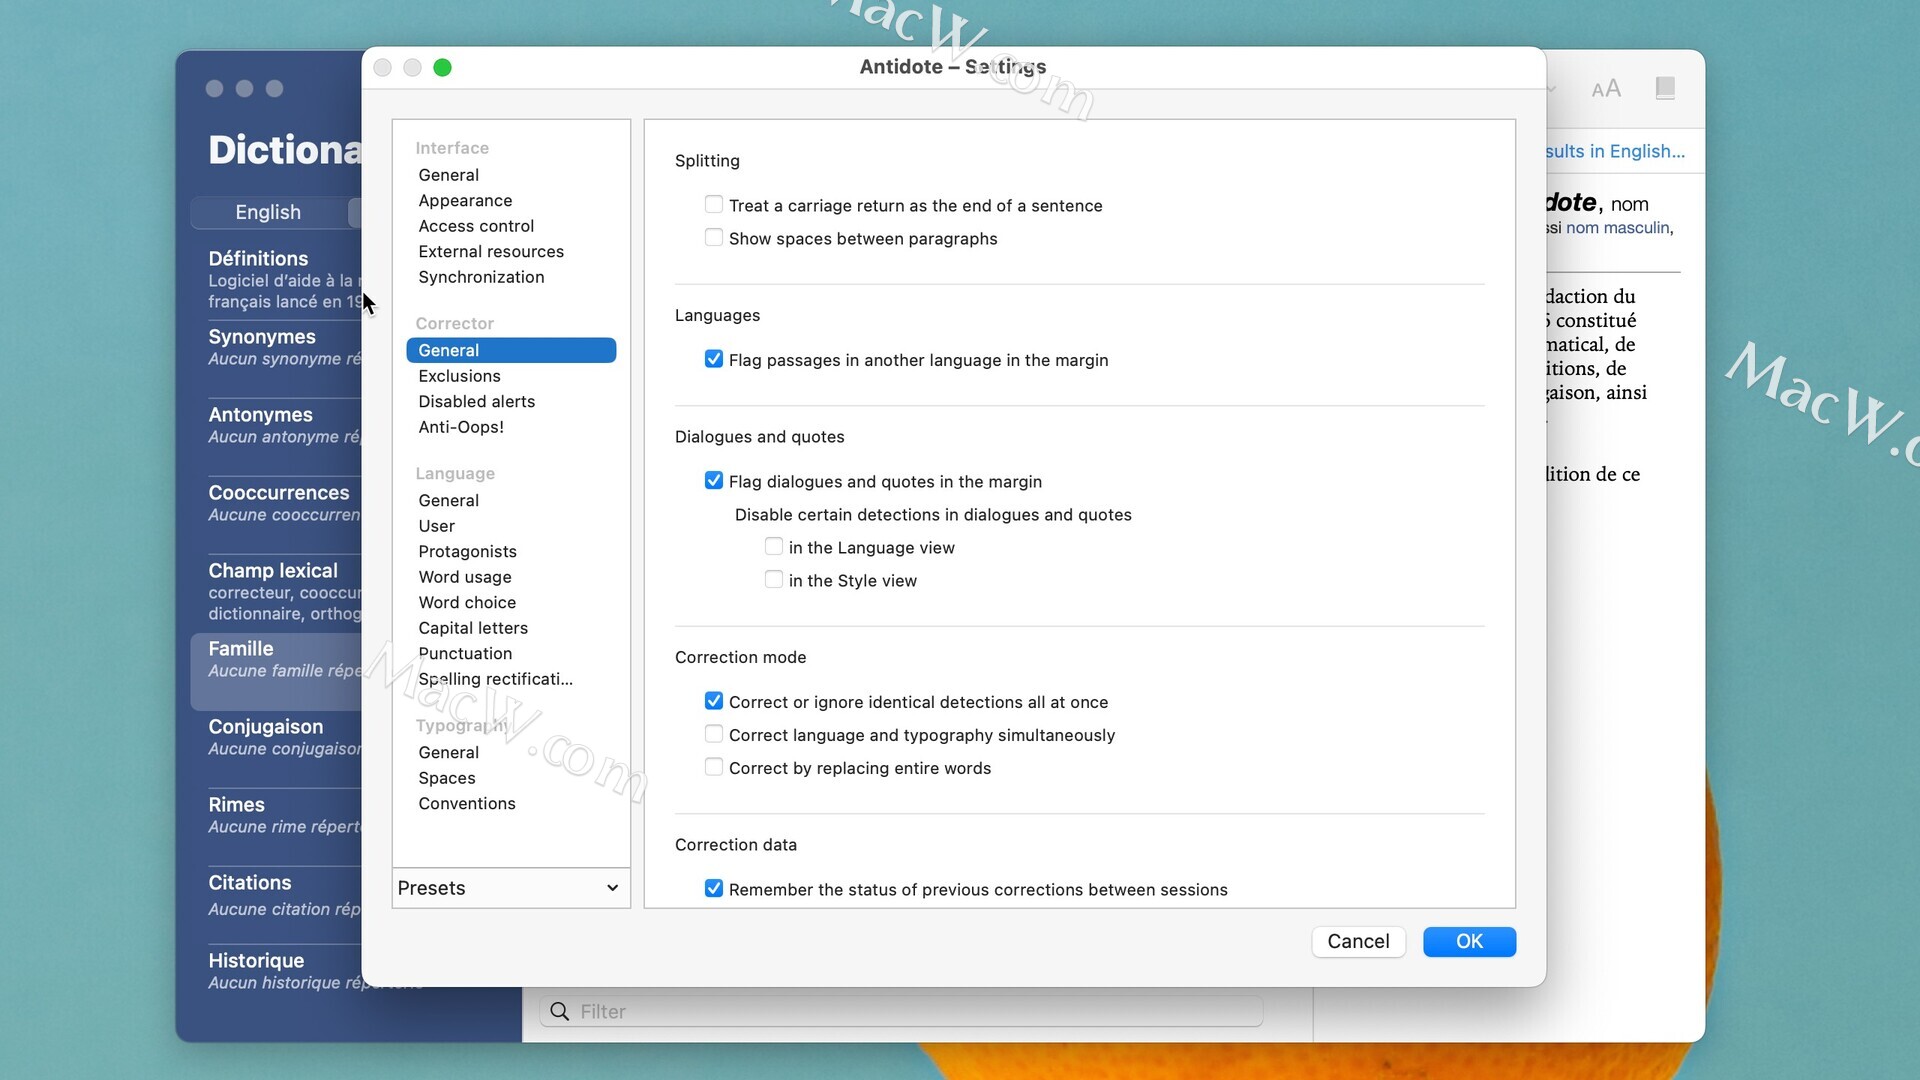Viewport: 1920px width, 1080px height.
Task: Click the text size AA icon in Dictionary window
Action: (x=1606, y=89)
